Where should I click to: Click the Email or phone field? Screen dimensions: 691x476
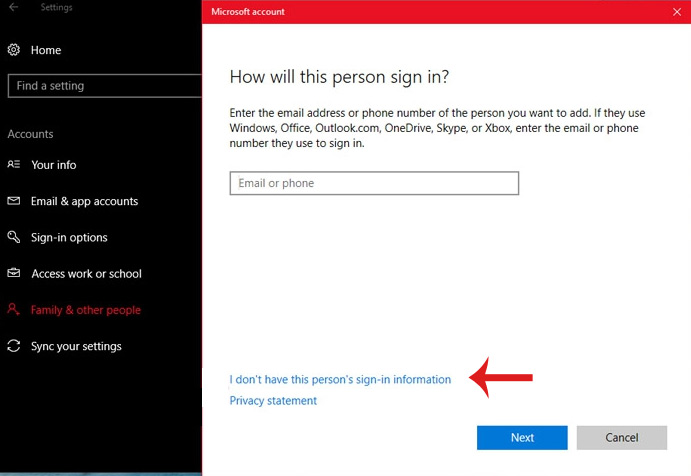[x=374, y=183]
